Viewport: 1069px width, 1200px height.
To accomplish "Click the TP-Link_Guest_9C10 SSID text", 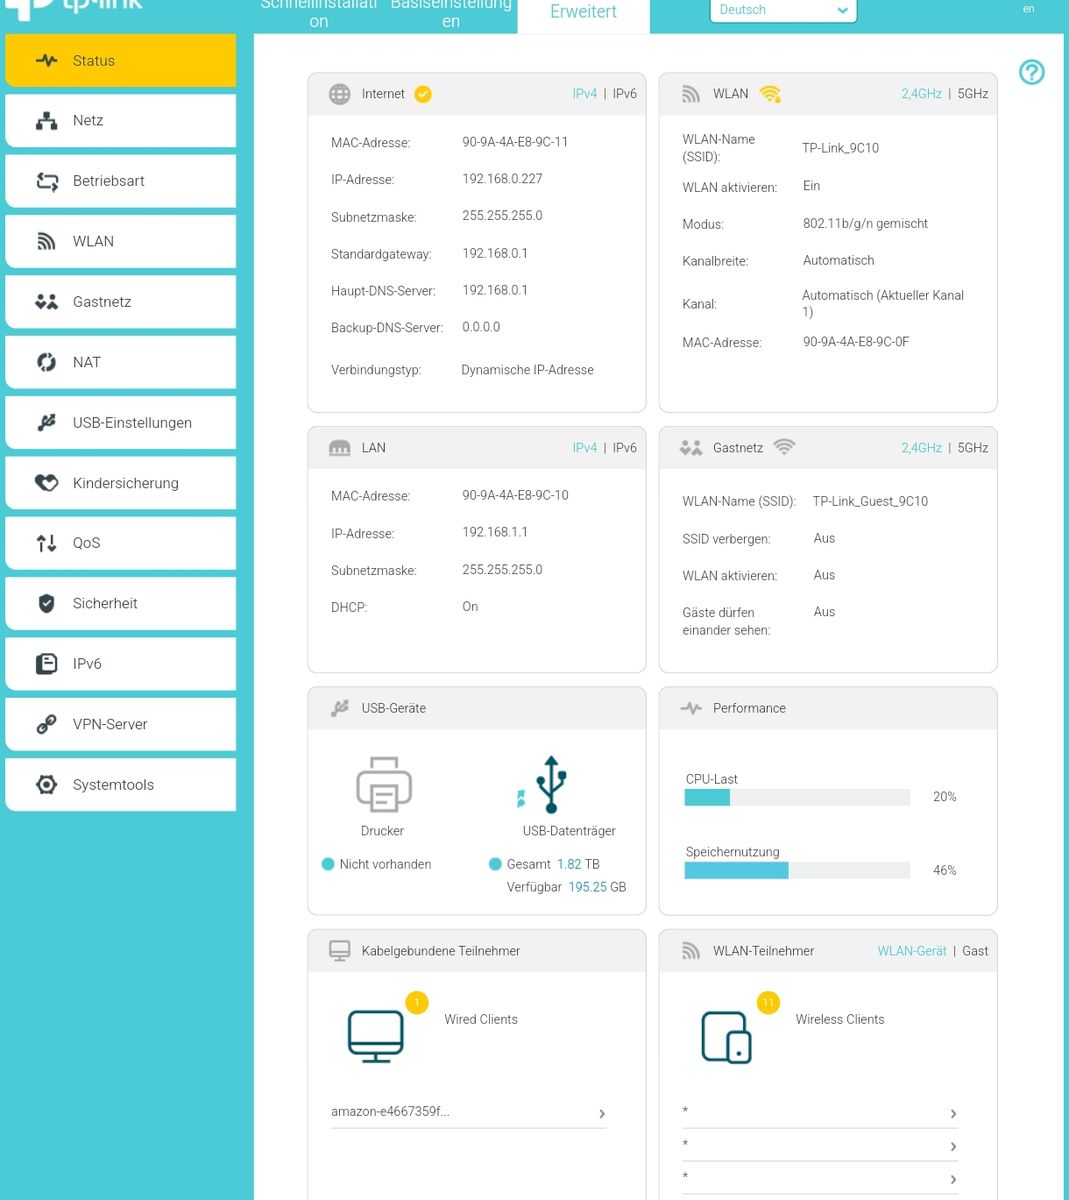I will pos(870,501).
